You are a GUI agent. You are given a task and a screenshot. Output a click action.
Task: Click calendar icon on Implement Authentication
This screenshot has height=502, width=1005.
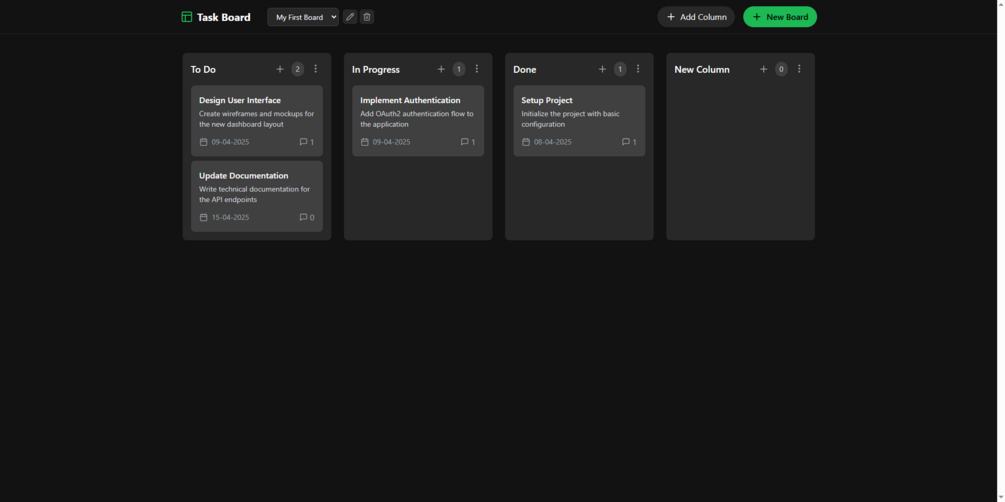(x=365, y=142)
